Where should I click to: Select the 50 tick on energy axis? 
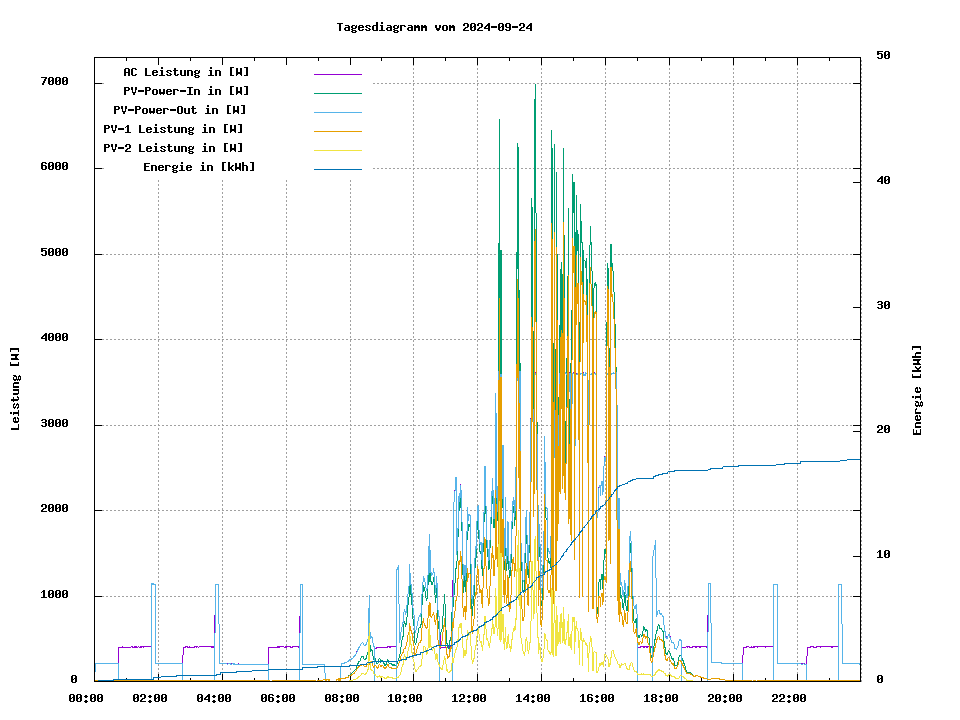pyautogui.click(x=883, y=56)
